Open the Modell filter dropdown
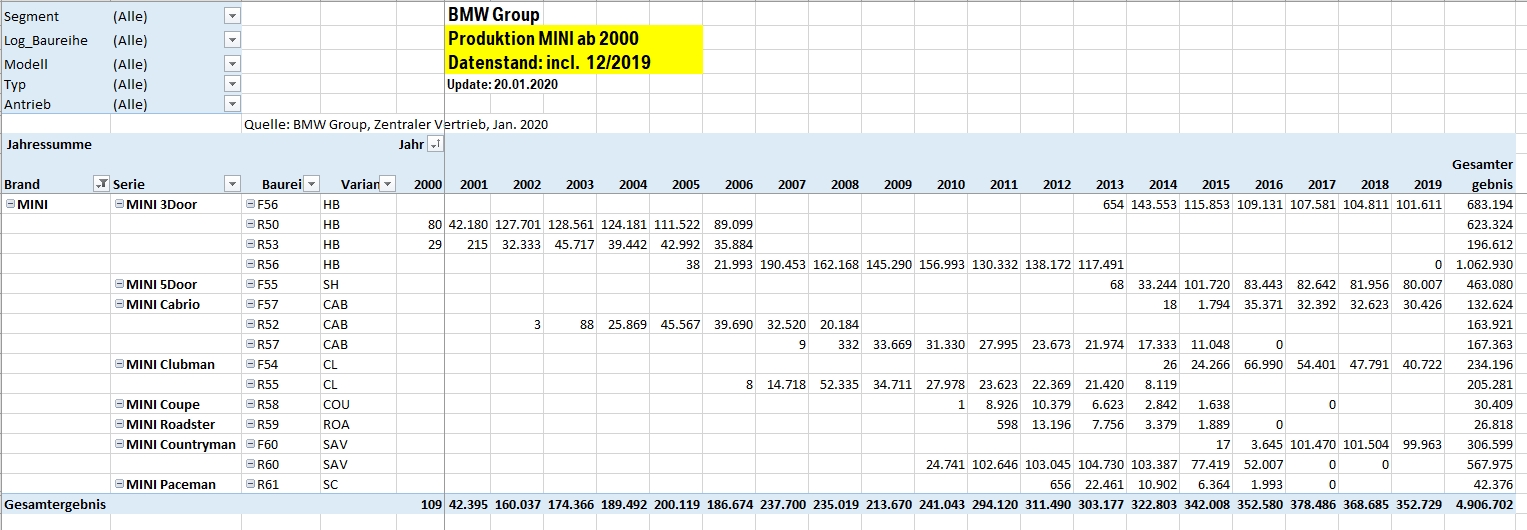The image size is (1527, 530). coord(232,64)
